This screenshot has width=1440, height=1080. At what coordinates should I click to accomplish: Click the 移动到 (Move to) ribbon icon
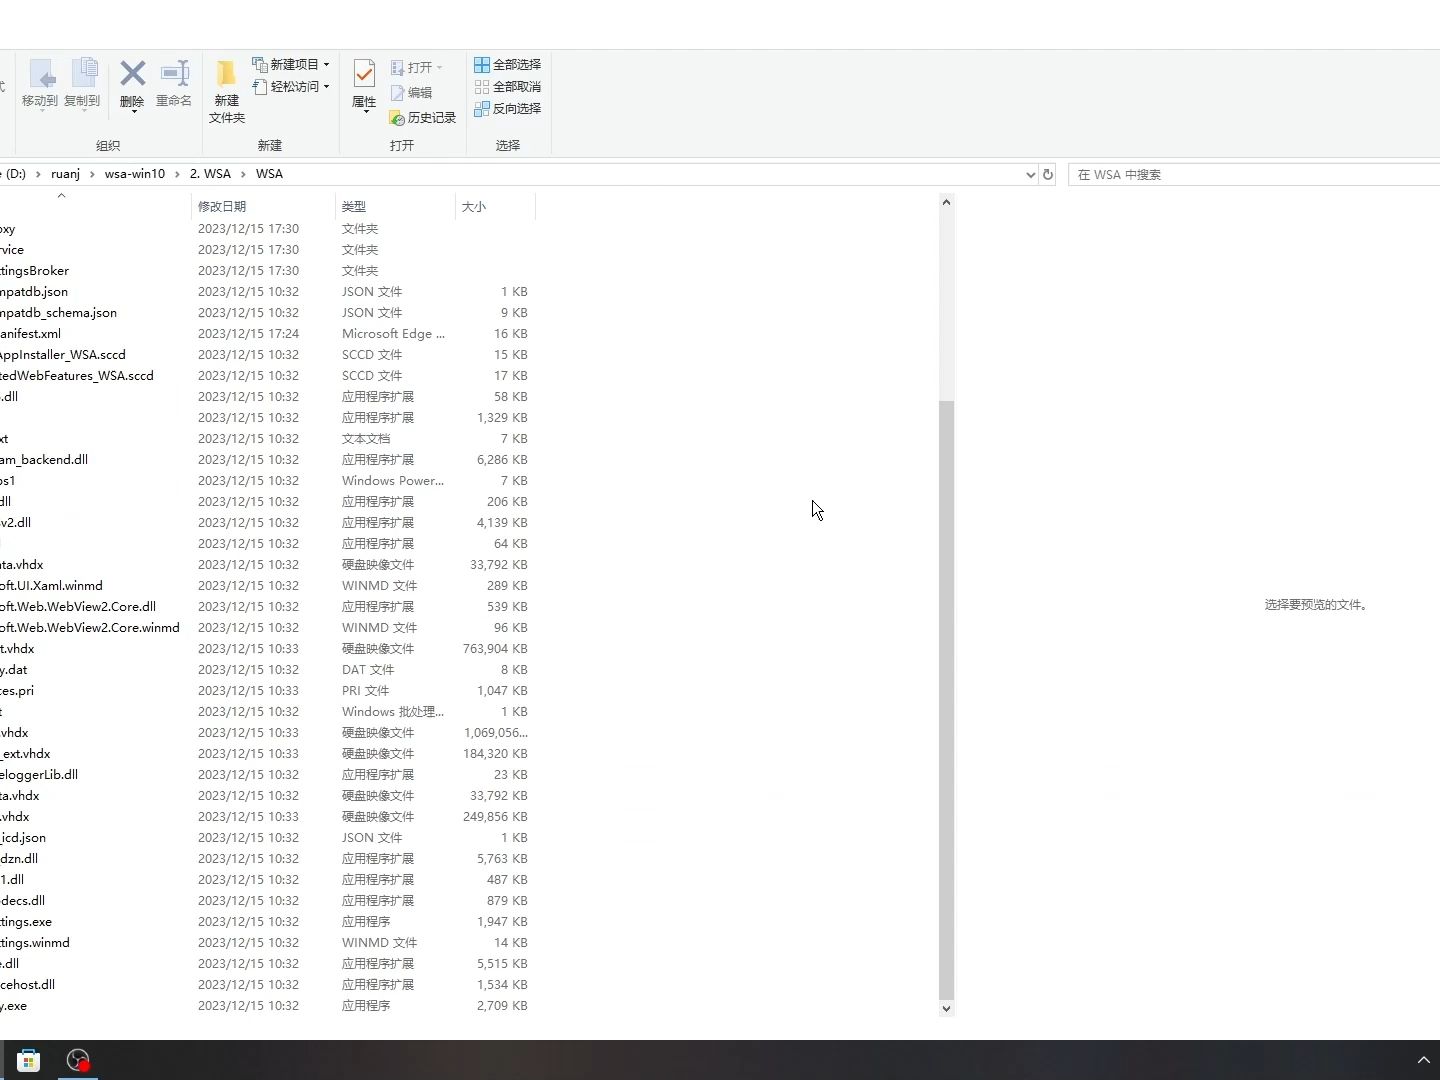pyautogui.click(x=41, y=75)
